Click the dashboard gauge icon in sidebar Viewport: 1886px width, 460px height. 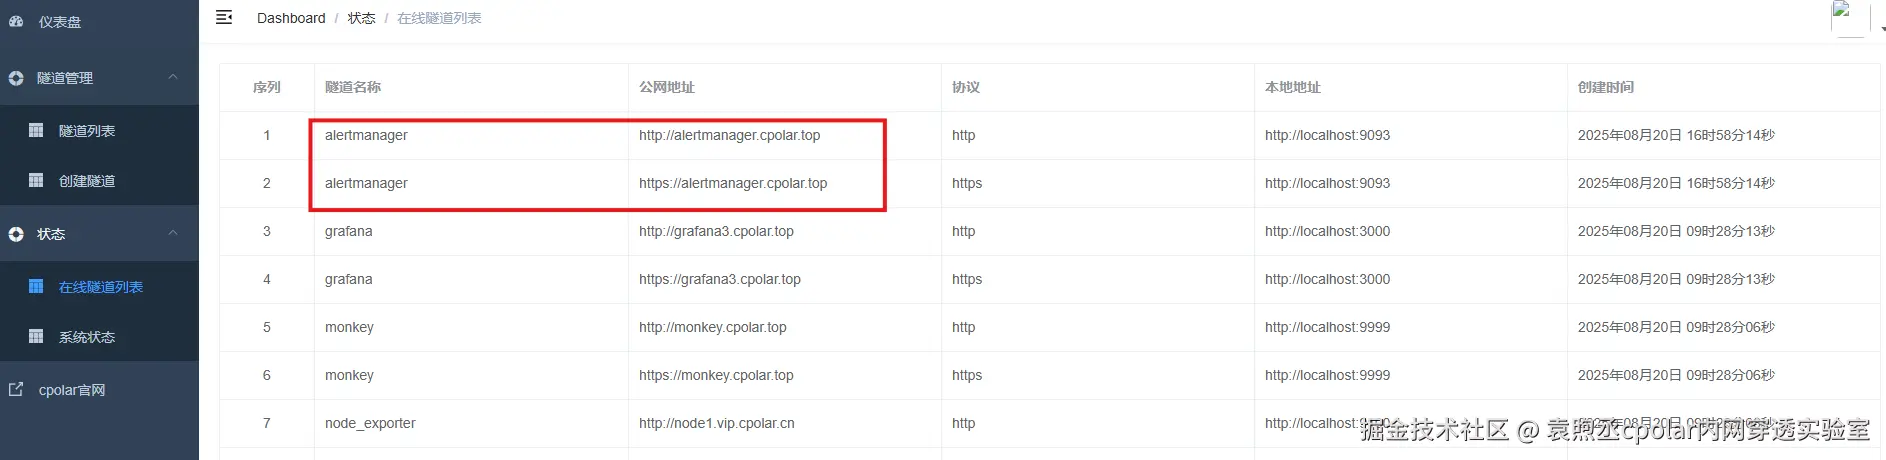(16, 21)
